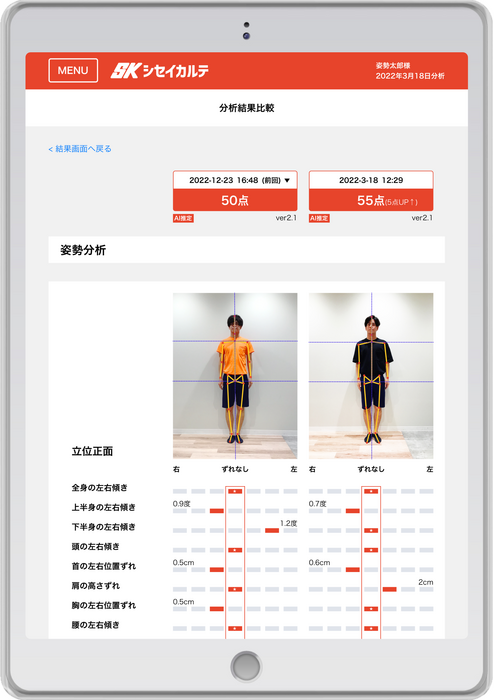
Task: Click the right AI推定 badge
Action: pos(319,218)
